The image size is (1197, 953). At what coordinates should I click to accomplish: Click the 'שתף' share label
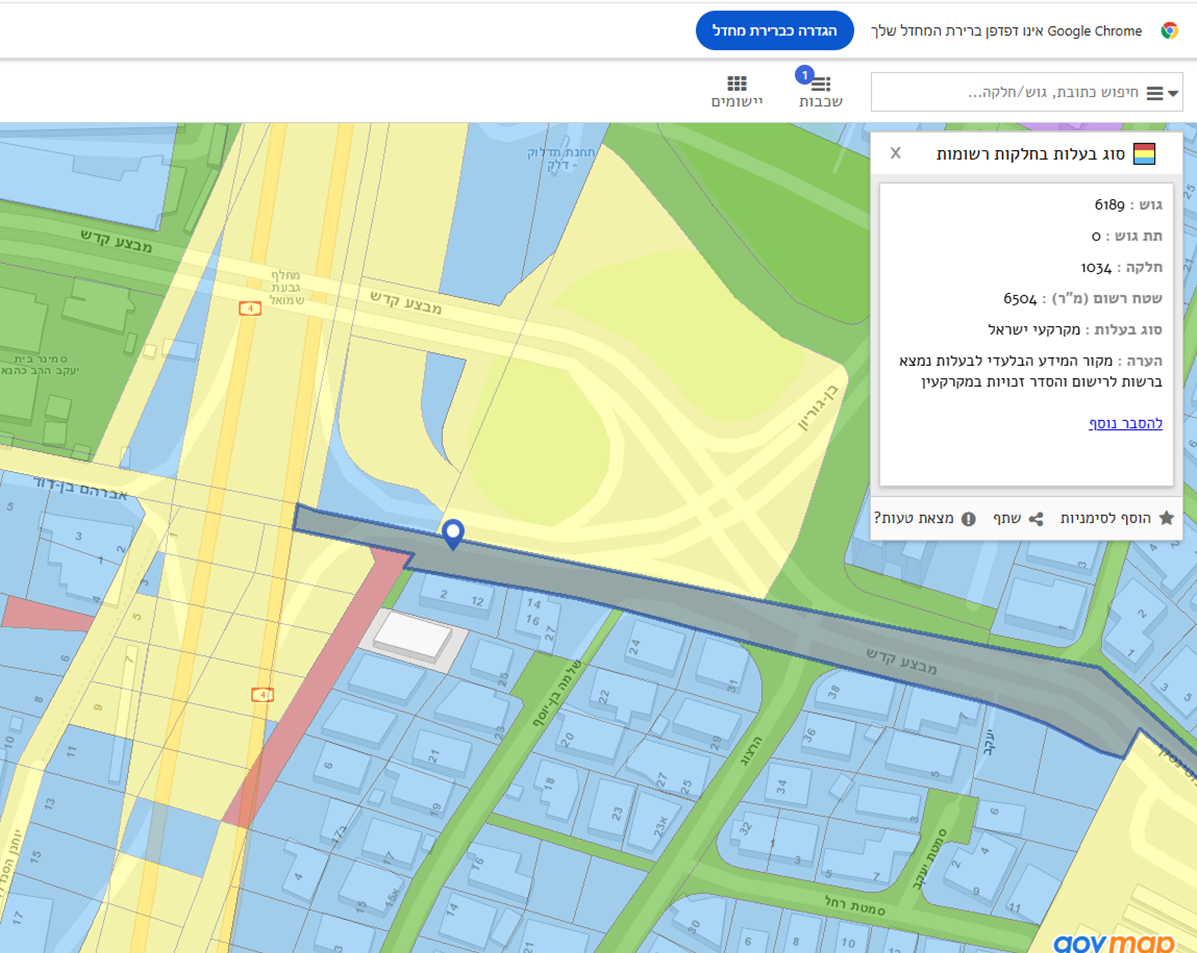1007,518
